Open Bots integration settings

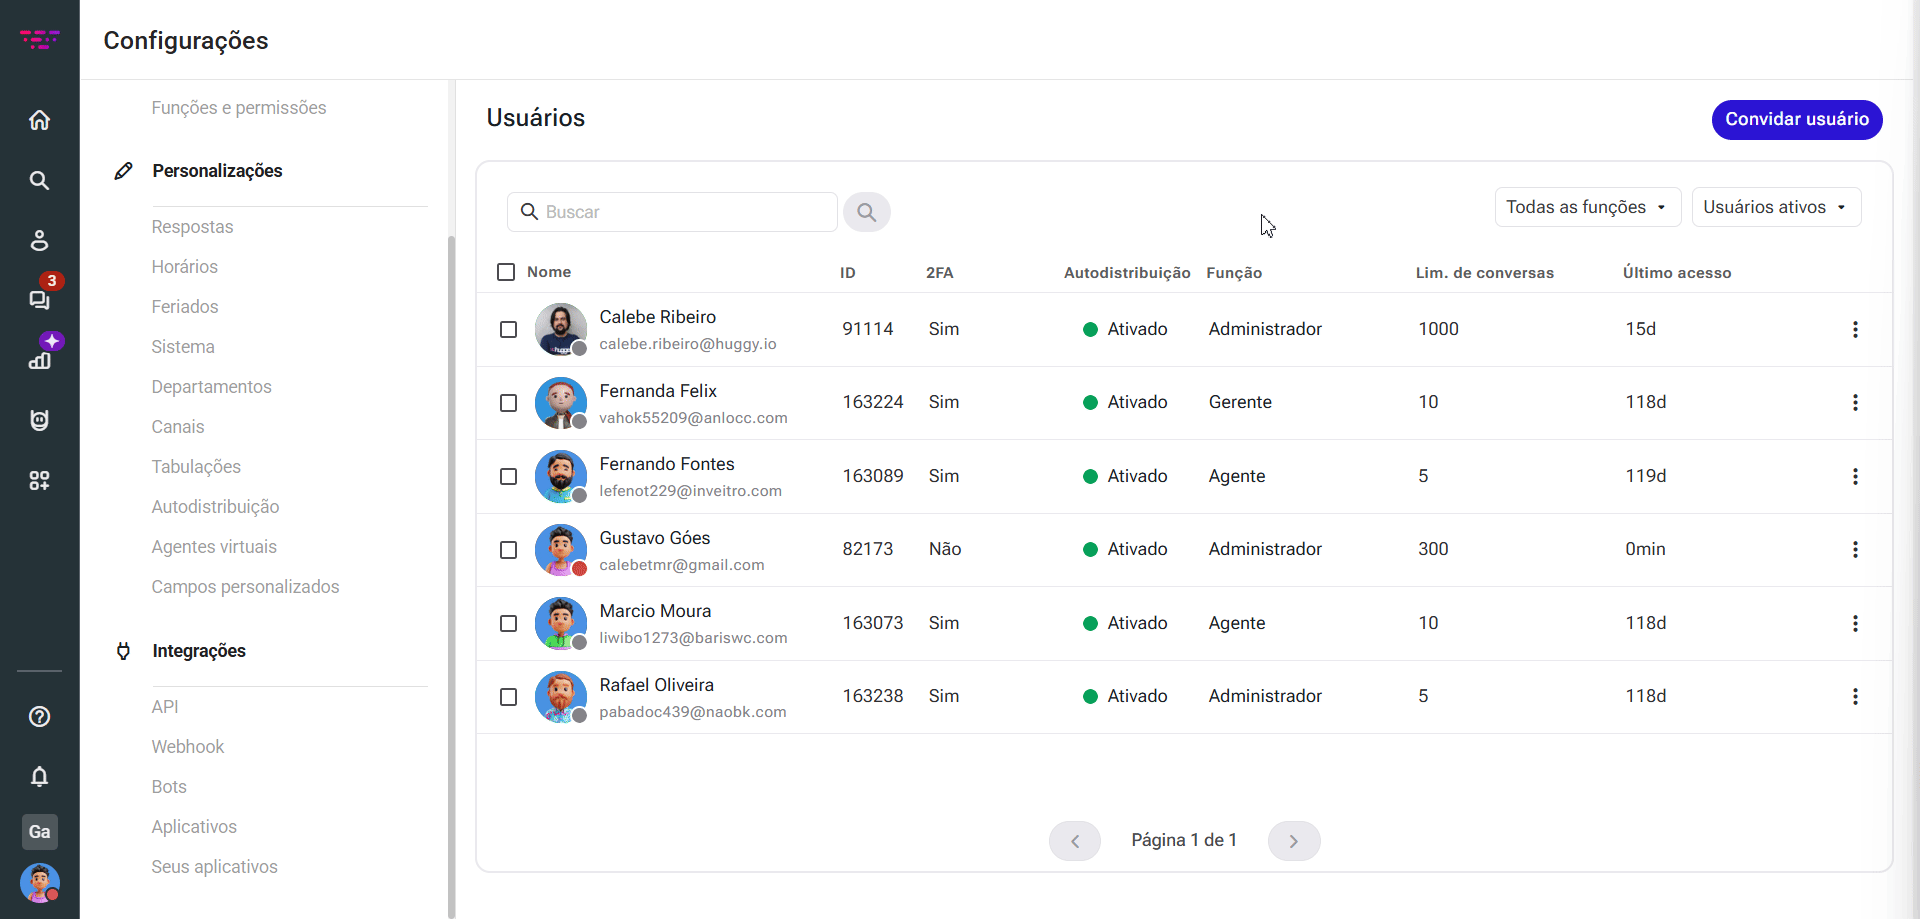pyautogui.click(x=169, y=787)
